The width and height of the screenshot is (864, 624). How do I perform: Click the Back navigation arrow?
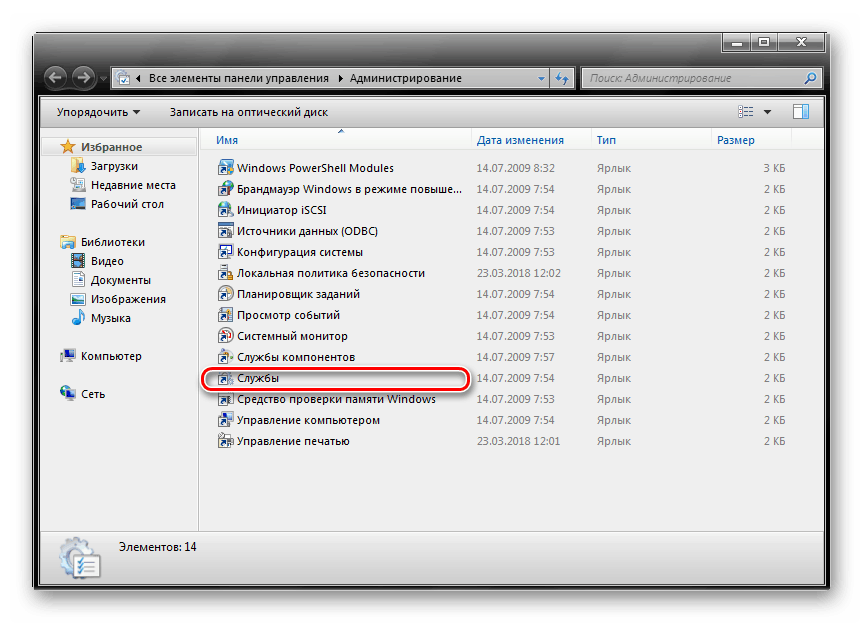coord(56,78)
